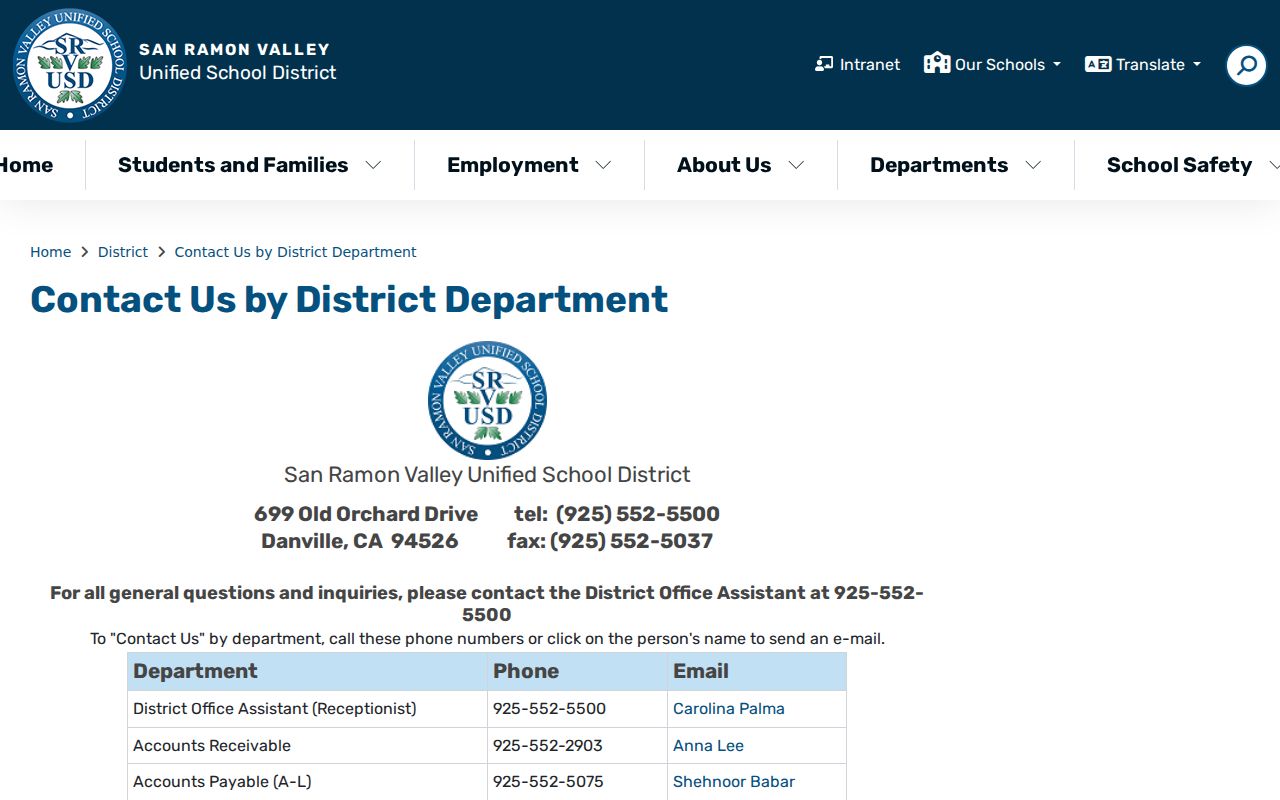The width and height of the screenshot is (1280, 800).
Task: Email Shehnoor Babar
Action: pos(734,782)
